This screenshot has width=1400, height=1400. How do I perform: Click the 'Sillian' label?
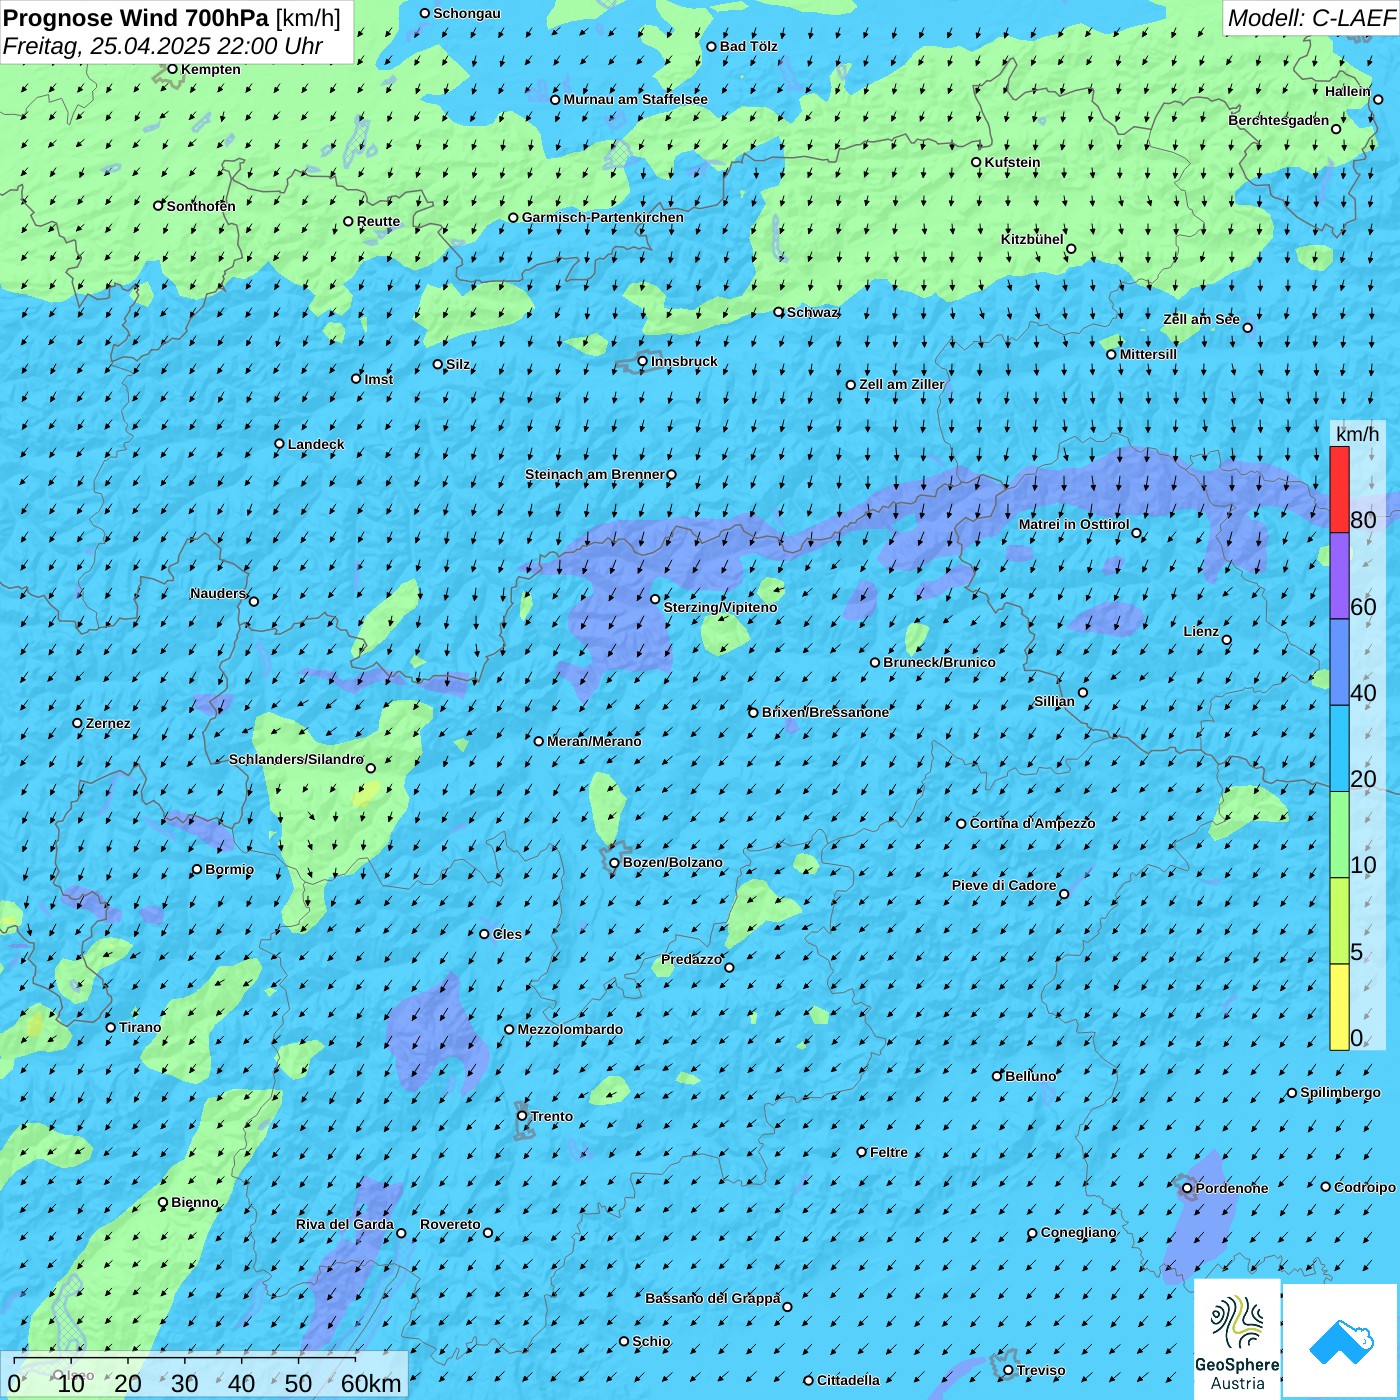[x=1054, y=701]
